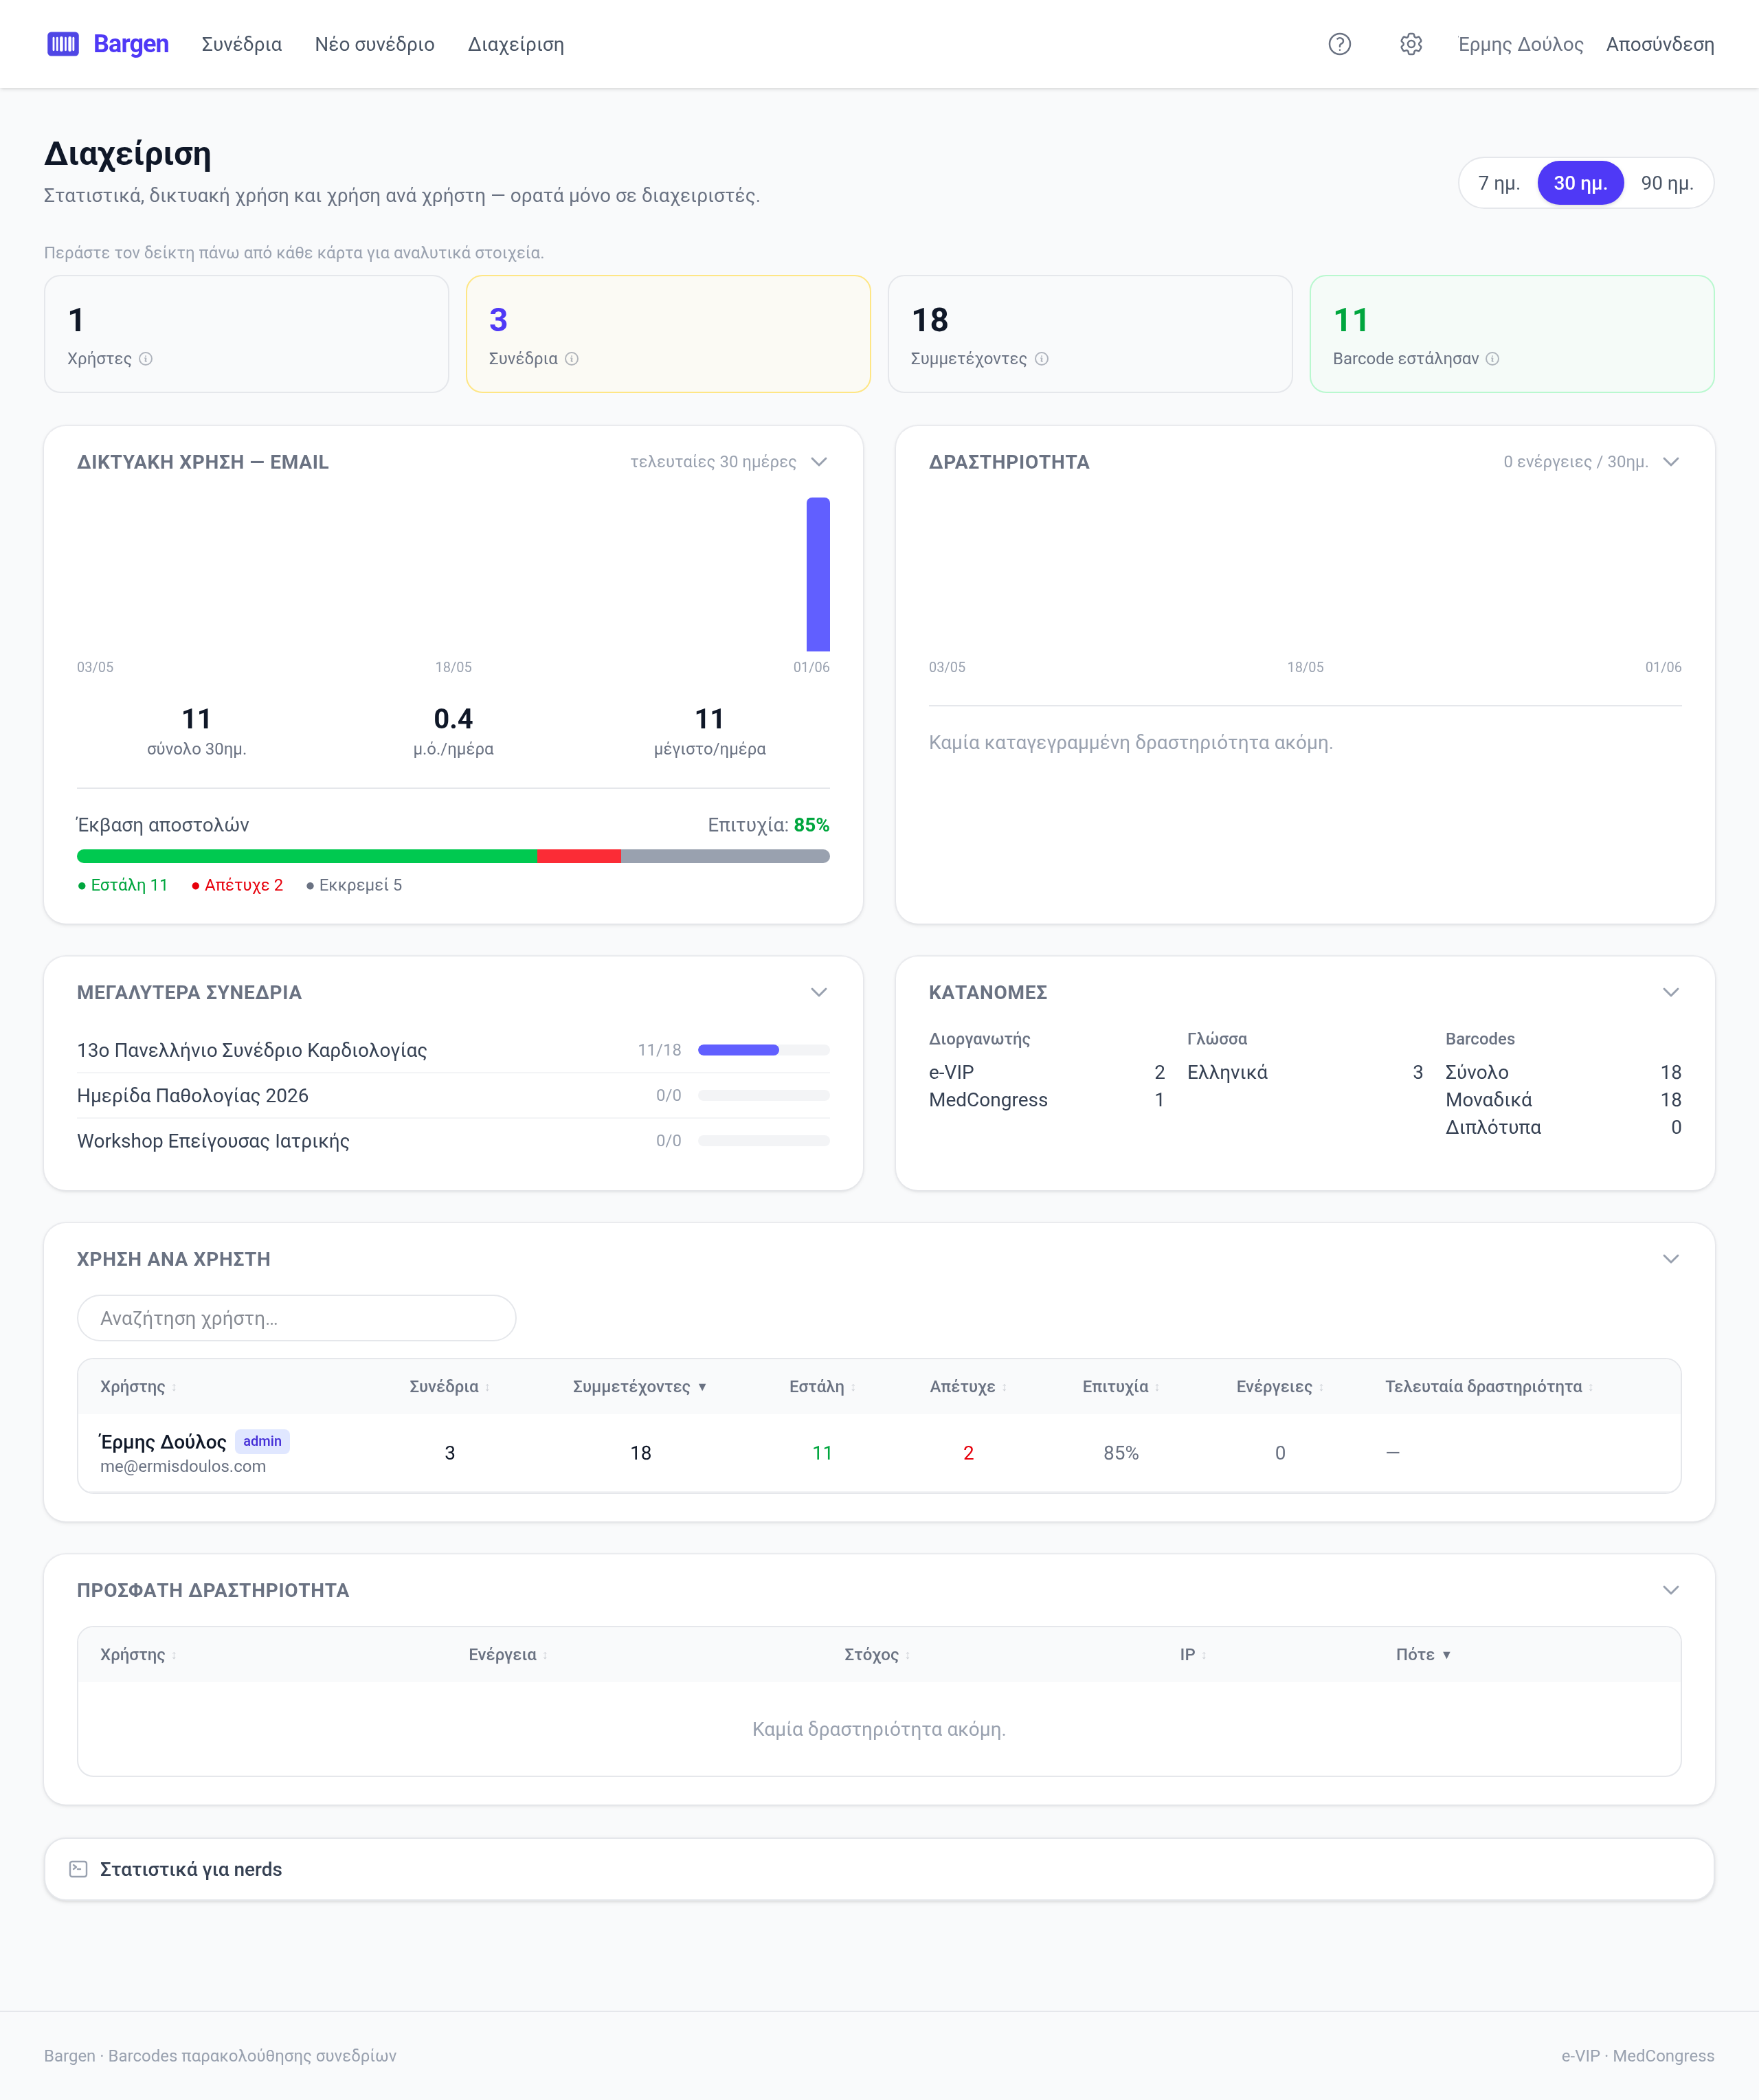Collapse the Κατανομές panel chevron
Screen dimensions: 1759x2100
pyautogui.click(x=1670, y=992)
